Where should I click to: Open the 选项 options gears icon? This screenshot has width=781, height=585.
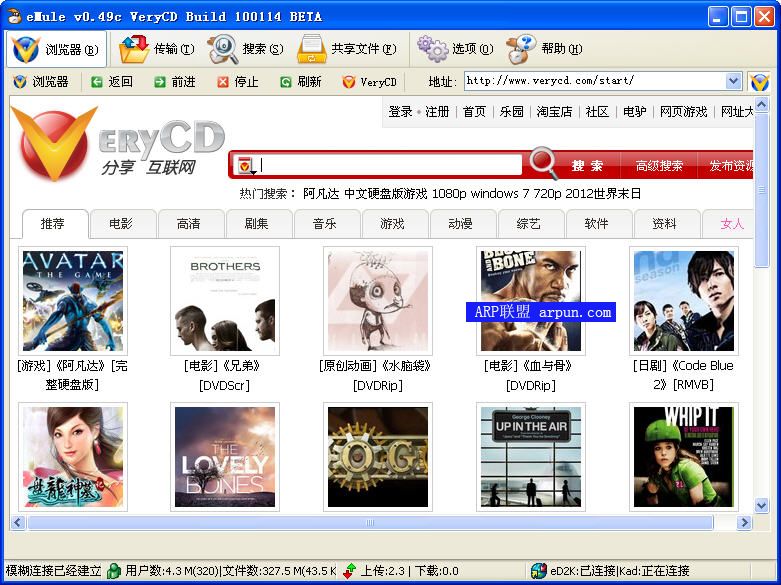point(432,49)
